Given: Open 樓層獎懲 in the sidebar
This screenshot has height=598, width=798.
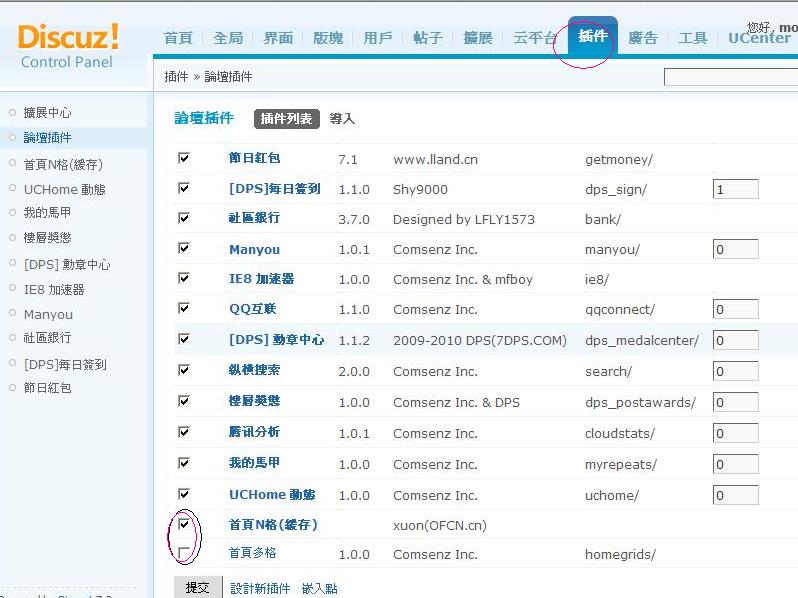Looking at the screenshot, I should [47, 238].
